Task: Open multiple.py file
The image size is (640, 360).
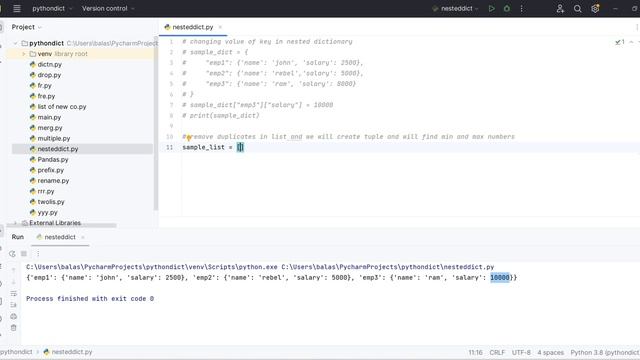Action: [53, 138]
